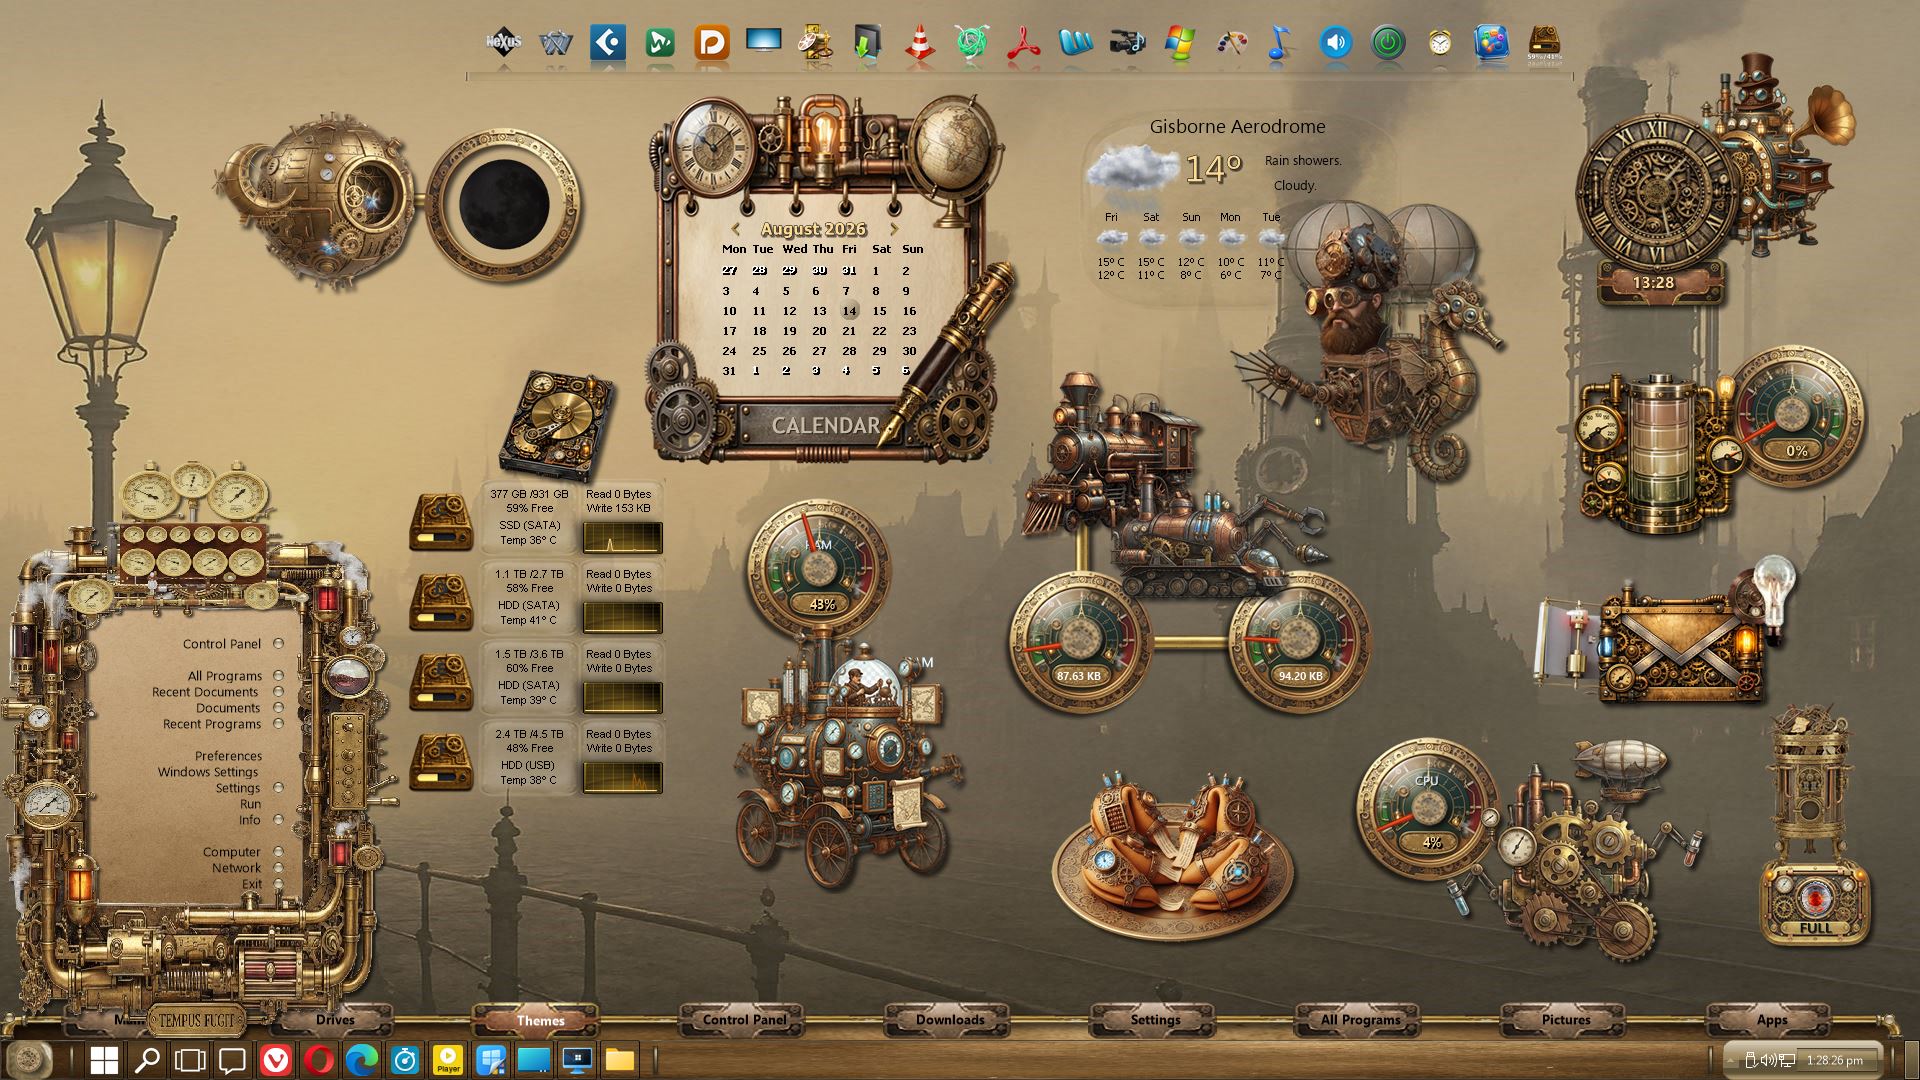Screen dimensions: 1920x1080
Task: Select the Documents radio dot
Action: (x=278, y=708)
